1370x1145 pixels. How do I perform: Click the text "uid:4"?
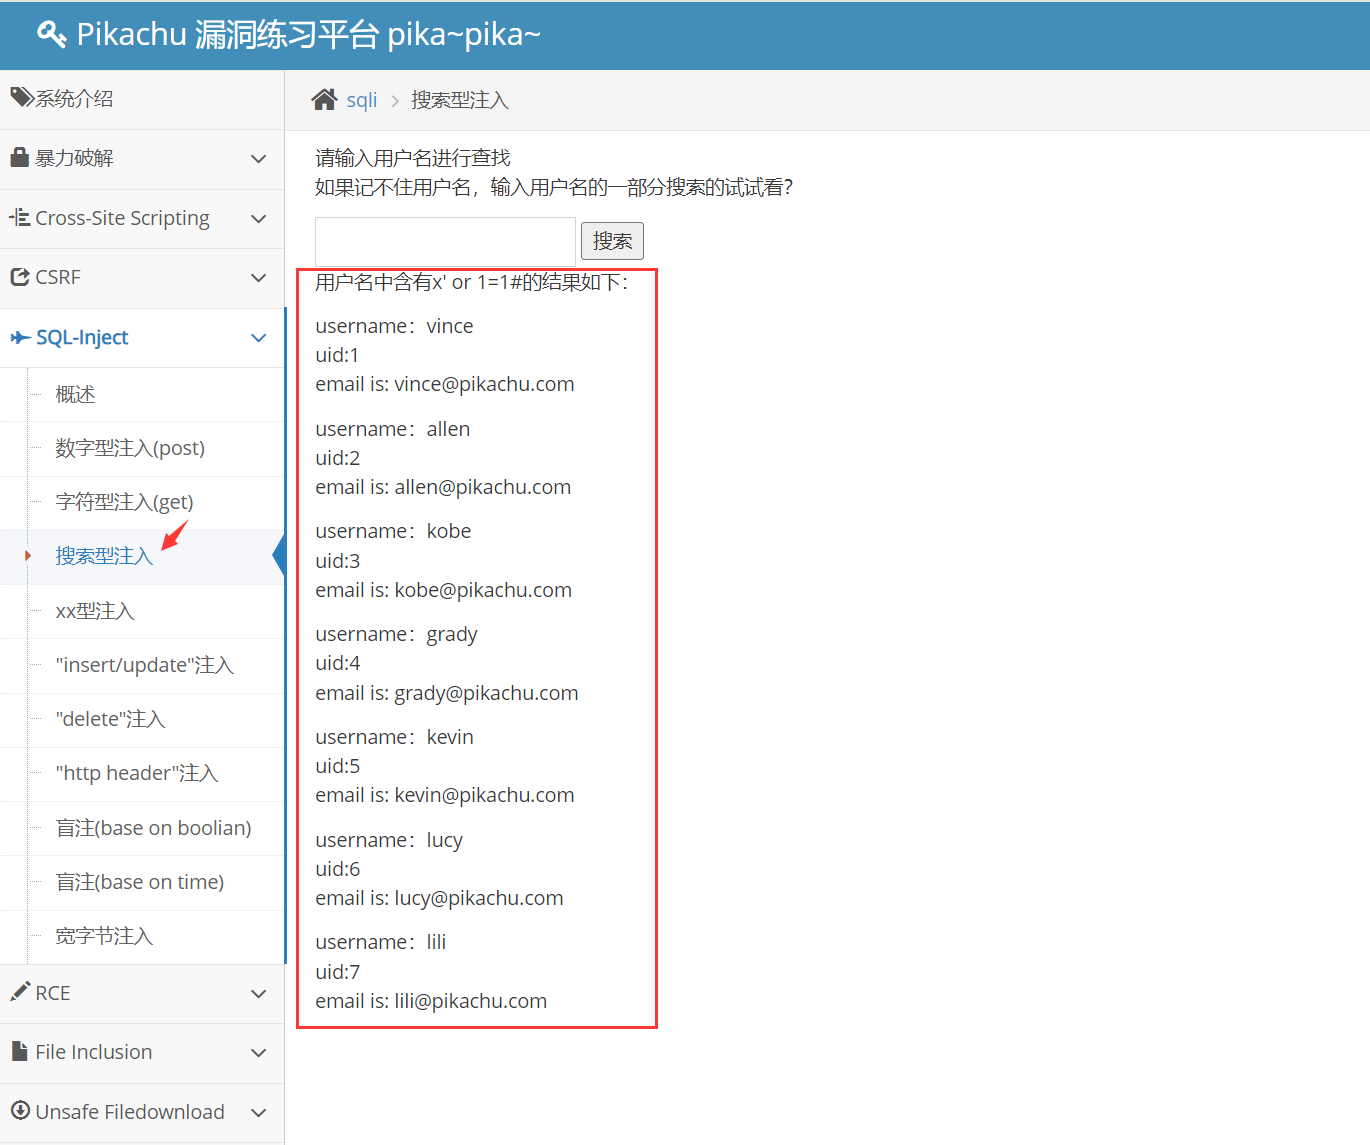click(338, 663)
